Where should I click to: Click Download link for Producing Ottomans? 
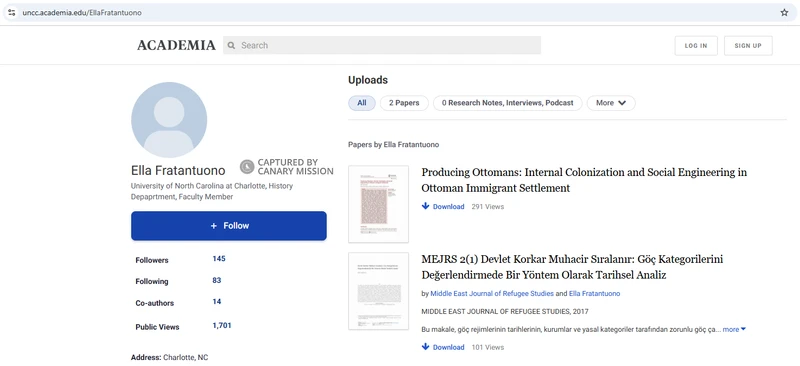[448, 207]
